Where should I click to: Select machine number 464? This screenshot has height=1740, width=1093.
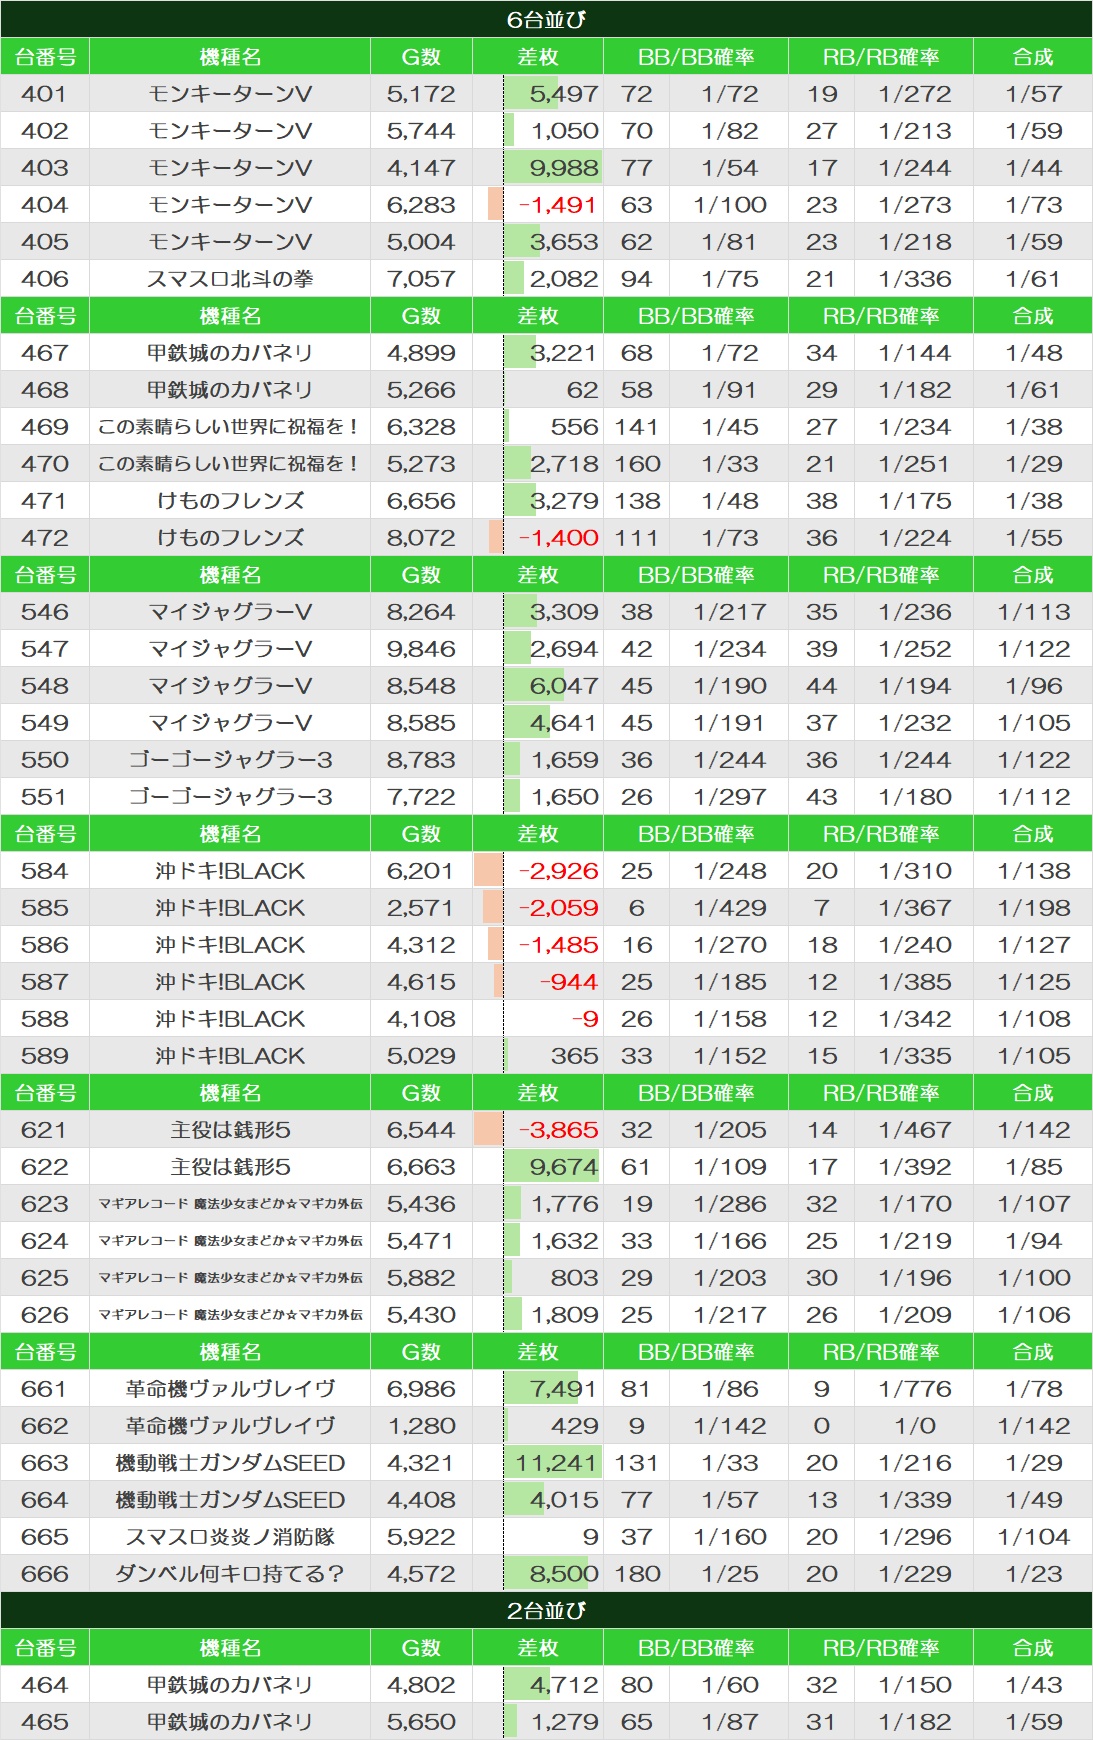pos(45,1685)
